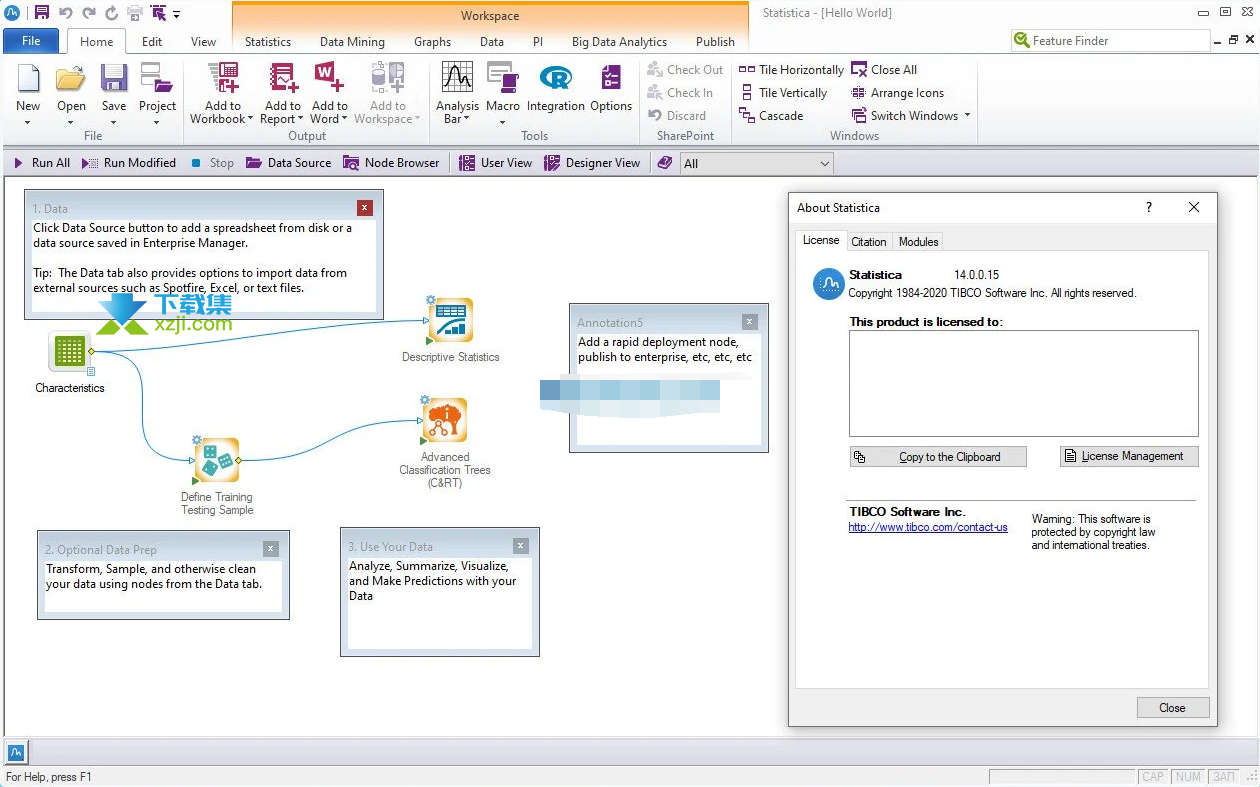The image size is (1260, 787).
Task: Click Run Modified
Action: [129, 163]
